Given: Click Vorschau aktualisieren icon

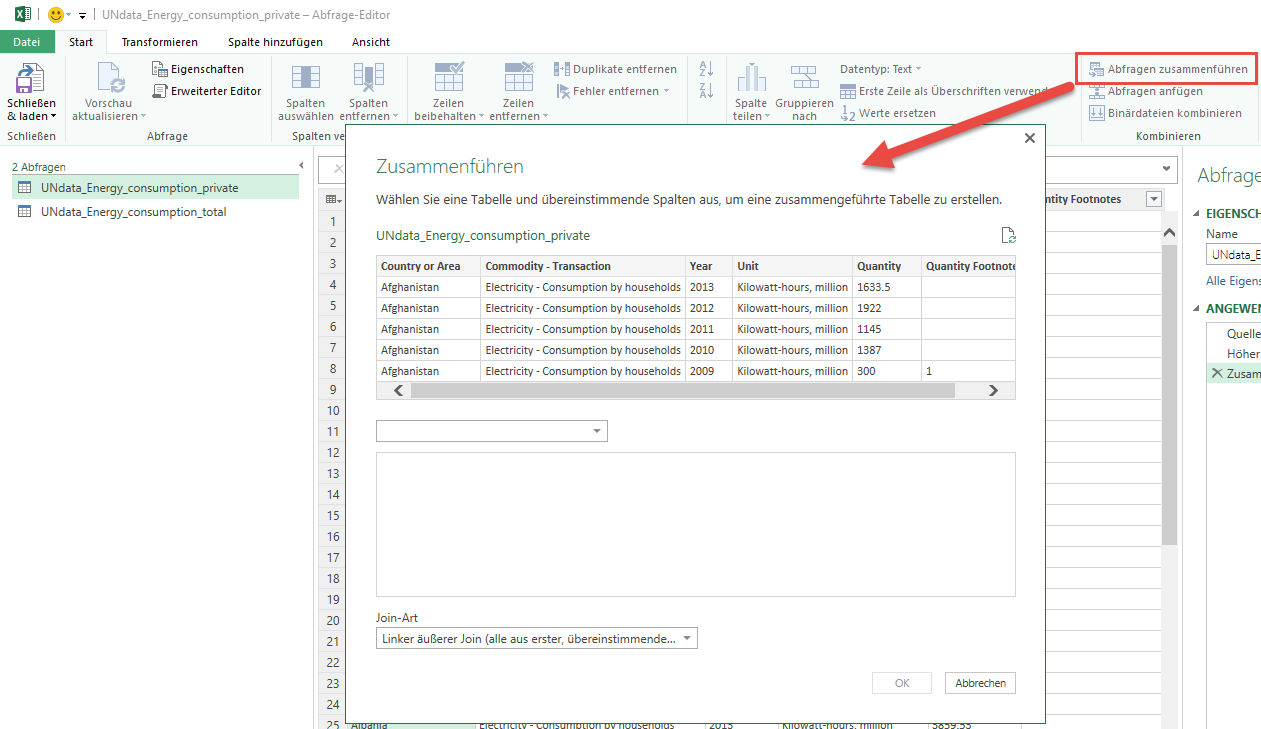Looking at the screenshot, I should [108, 78].
